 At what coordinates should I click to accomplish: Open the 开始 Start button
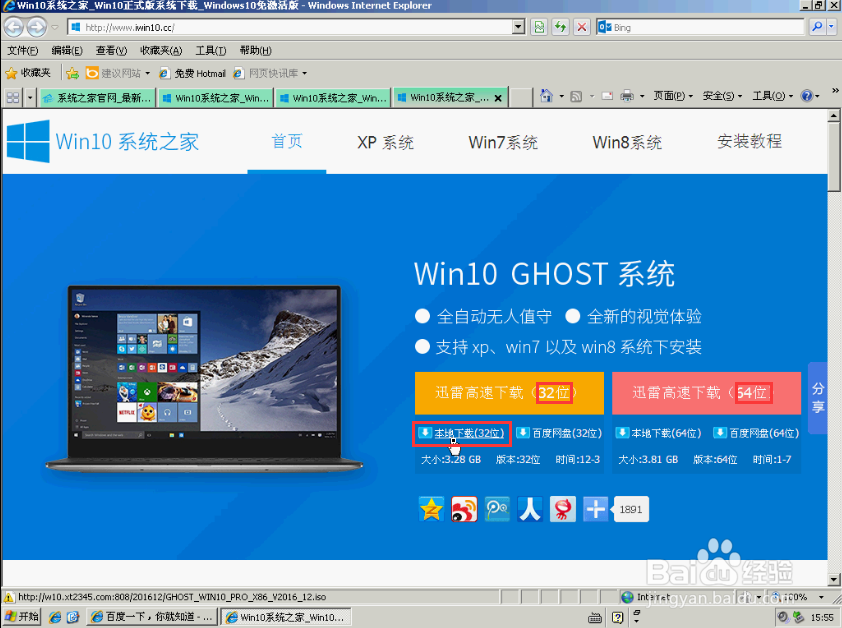click(x=22, y=617)
